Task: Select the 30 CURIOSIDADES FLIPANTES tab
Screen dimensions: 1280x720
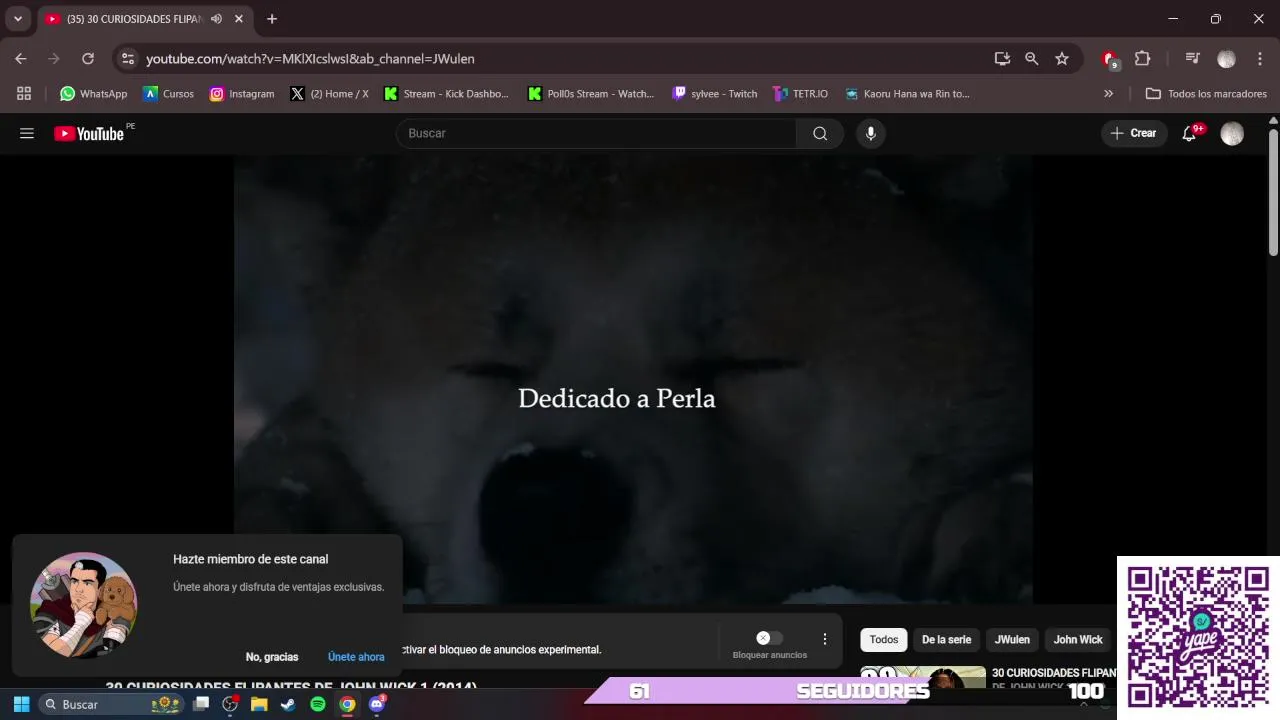Action: [x=134, y=19]
